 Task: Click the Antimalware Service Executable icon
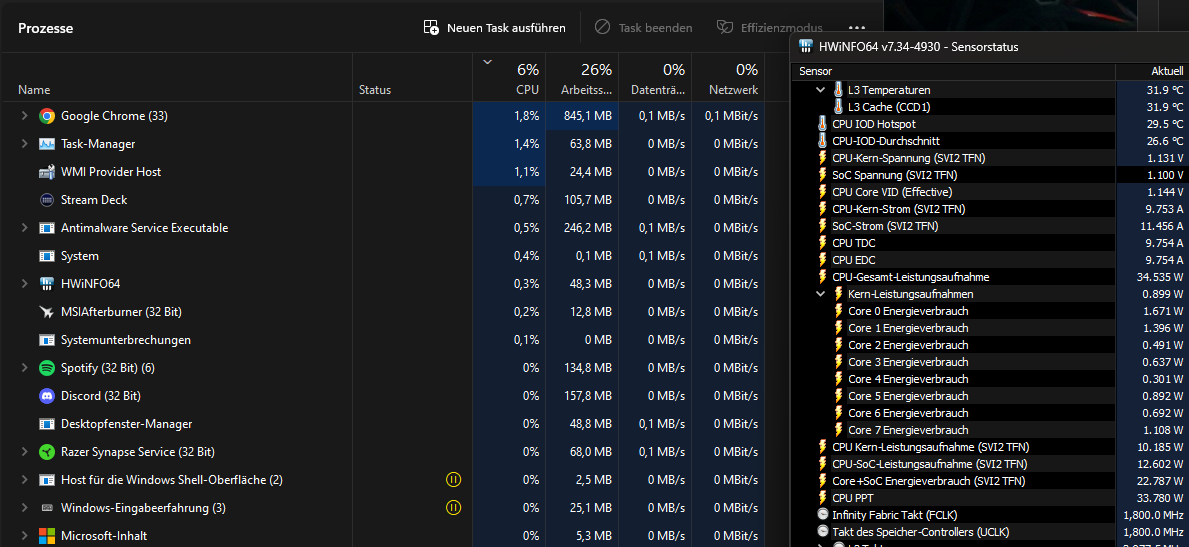tap(47, 228)
